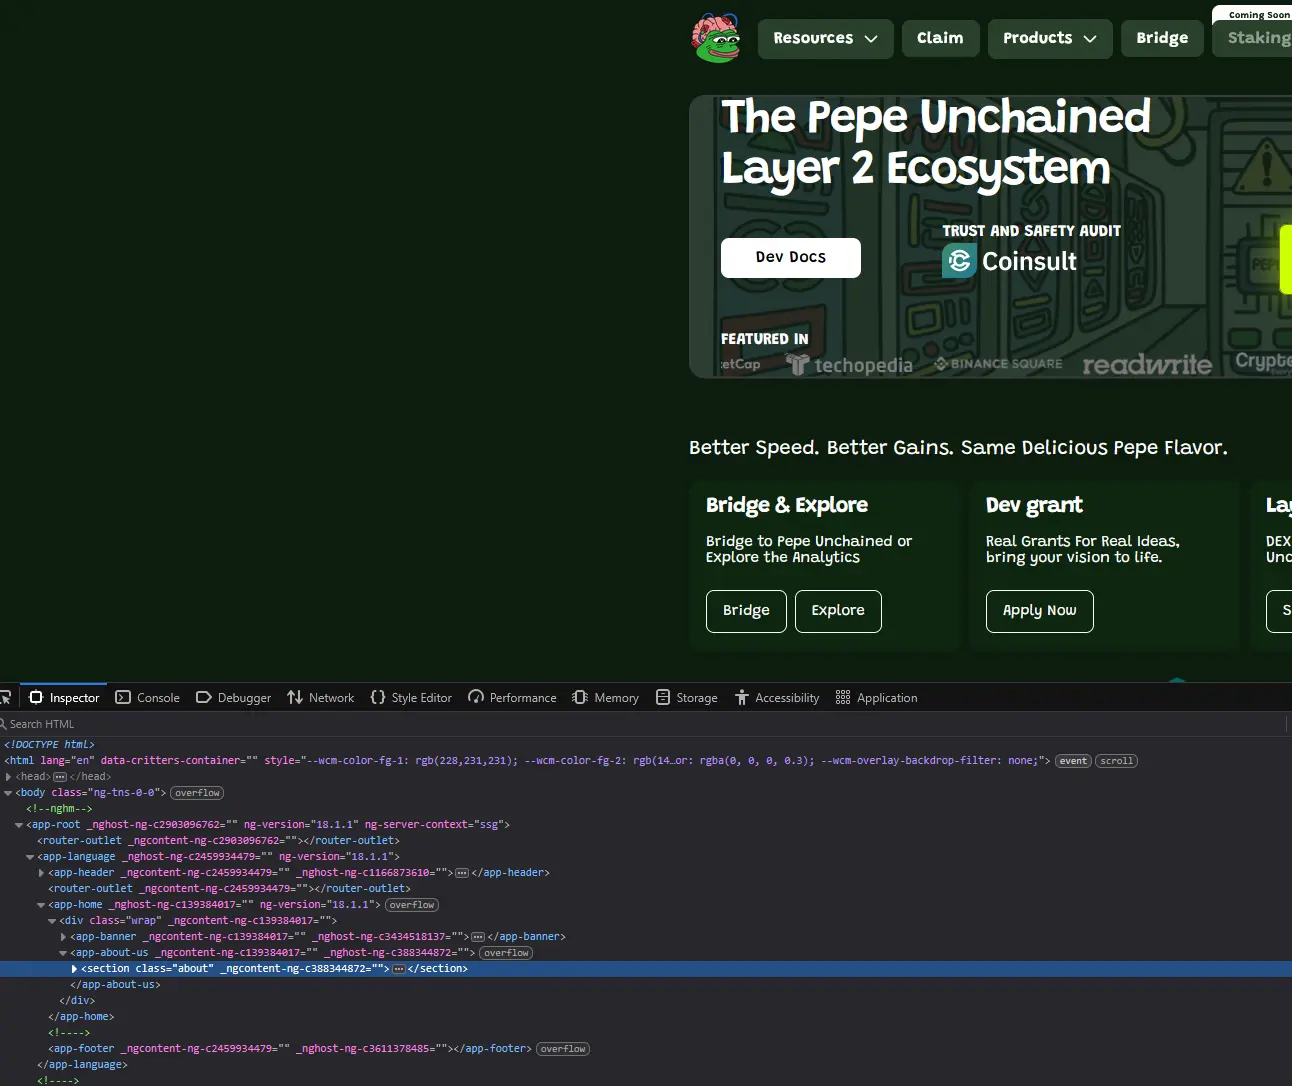Click the Pepe Unchained frog logo
Screen dimensions: 1292x1086
click(x=716, y=38)
